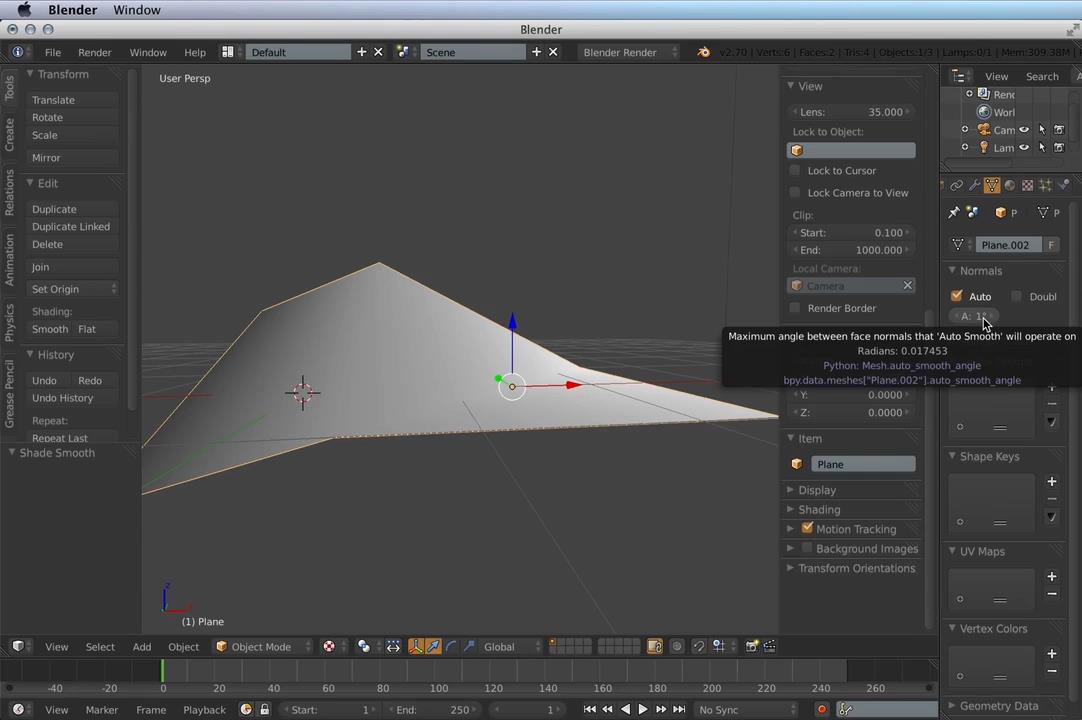Viewport: 1082px width, 720px height.
Task: Open the Particles tab icon
Action: [1045, 185]
